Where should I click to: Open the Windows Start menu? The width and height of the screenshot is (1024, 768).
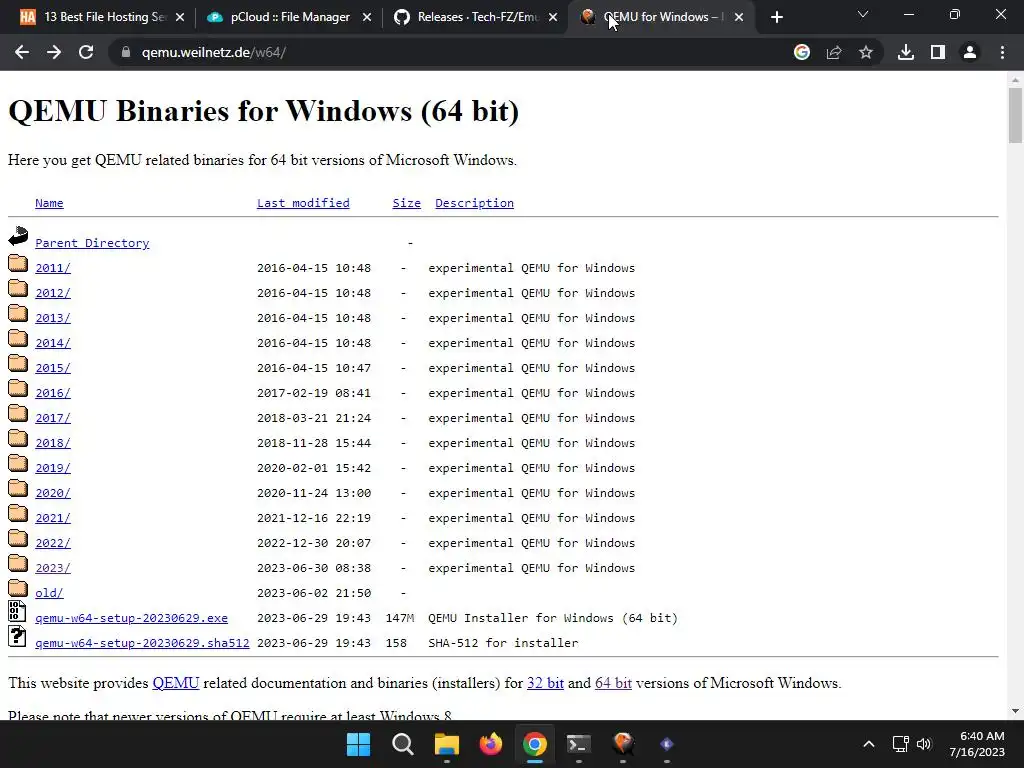[359, 744]
